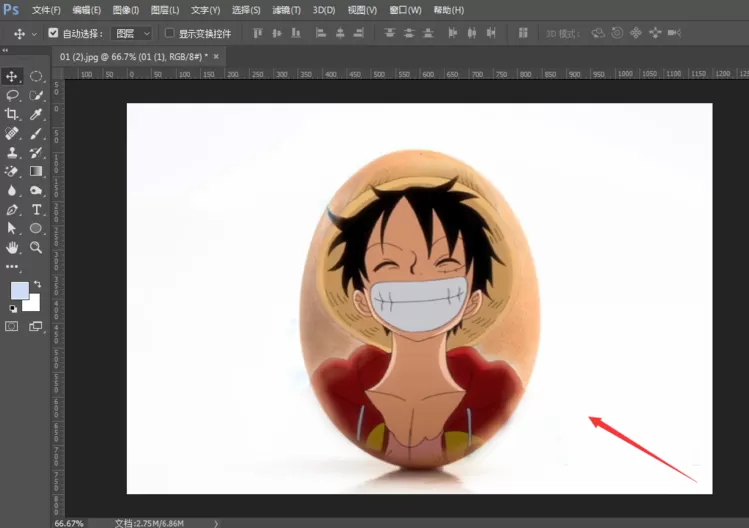Select the Clone Stamp tool
This screenshot has width=749, height=528.
point(12,152)
